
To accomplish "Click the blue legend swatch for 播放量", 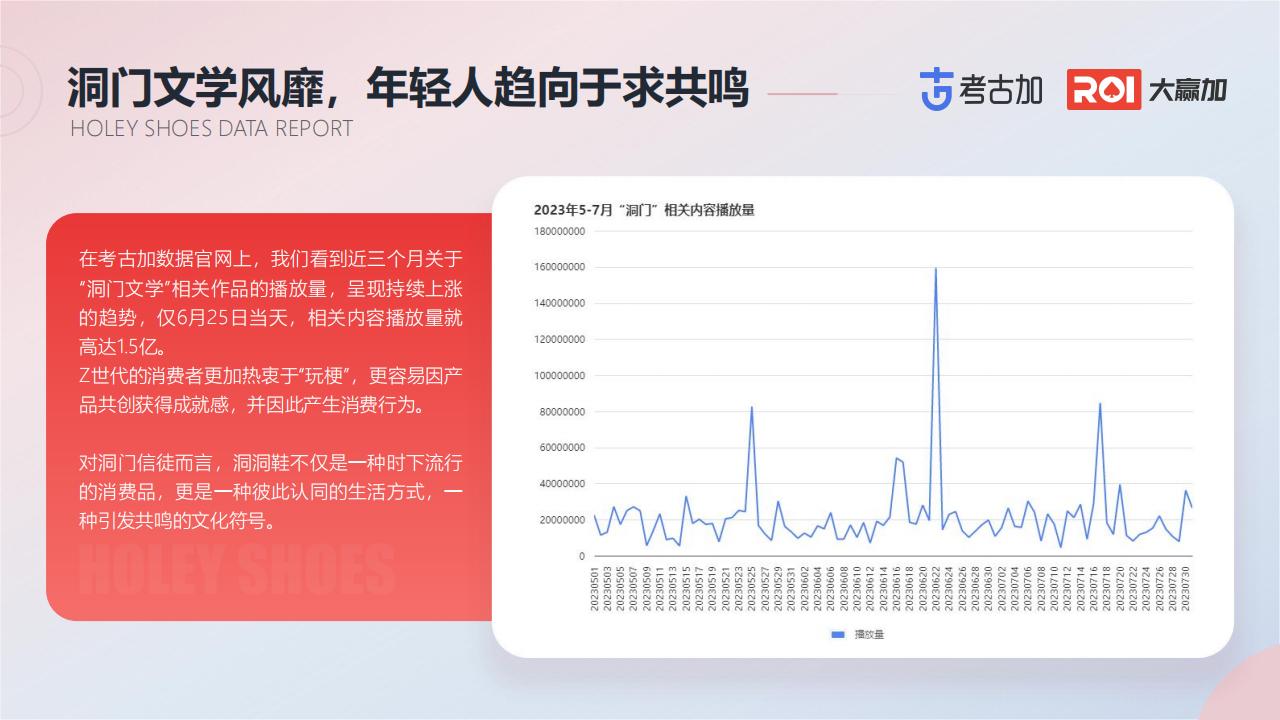I will (x=838, y=634).
